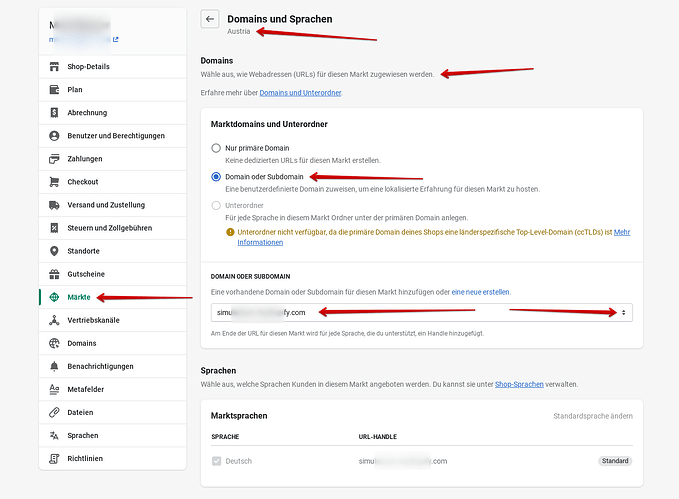Click the eine neue erstellen link

click(480, 292)
